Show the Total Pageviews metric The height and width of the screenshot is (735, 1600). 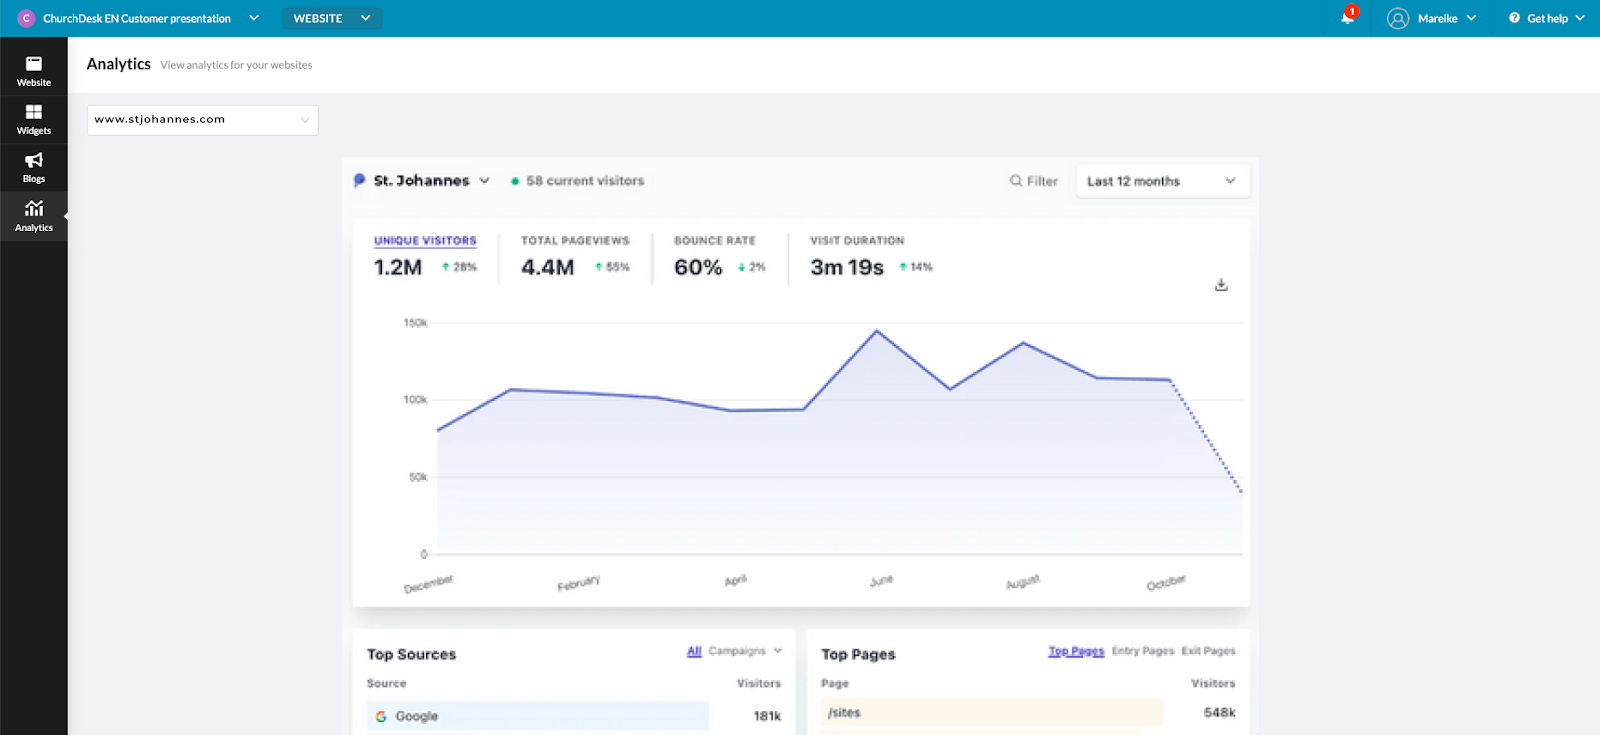[575, 241]
